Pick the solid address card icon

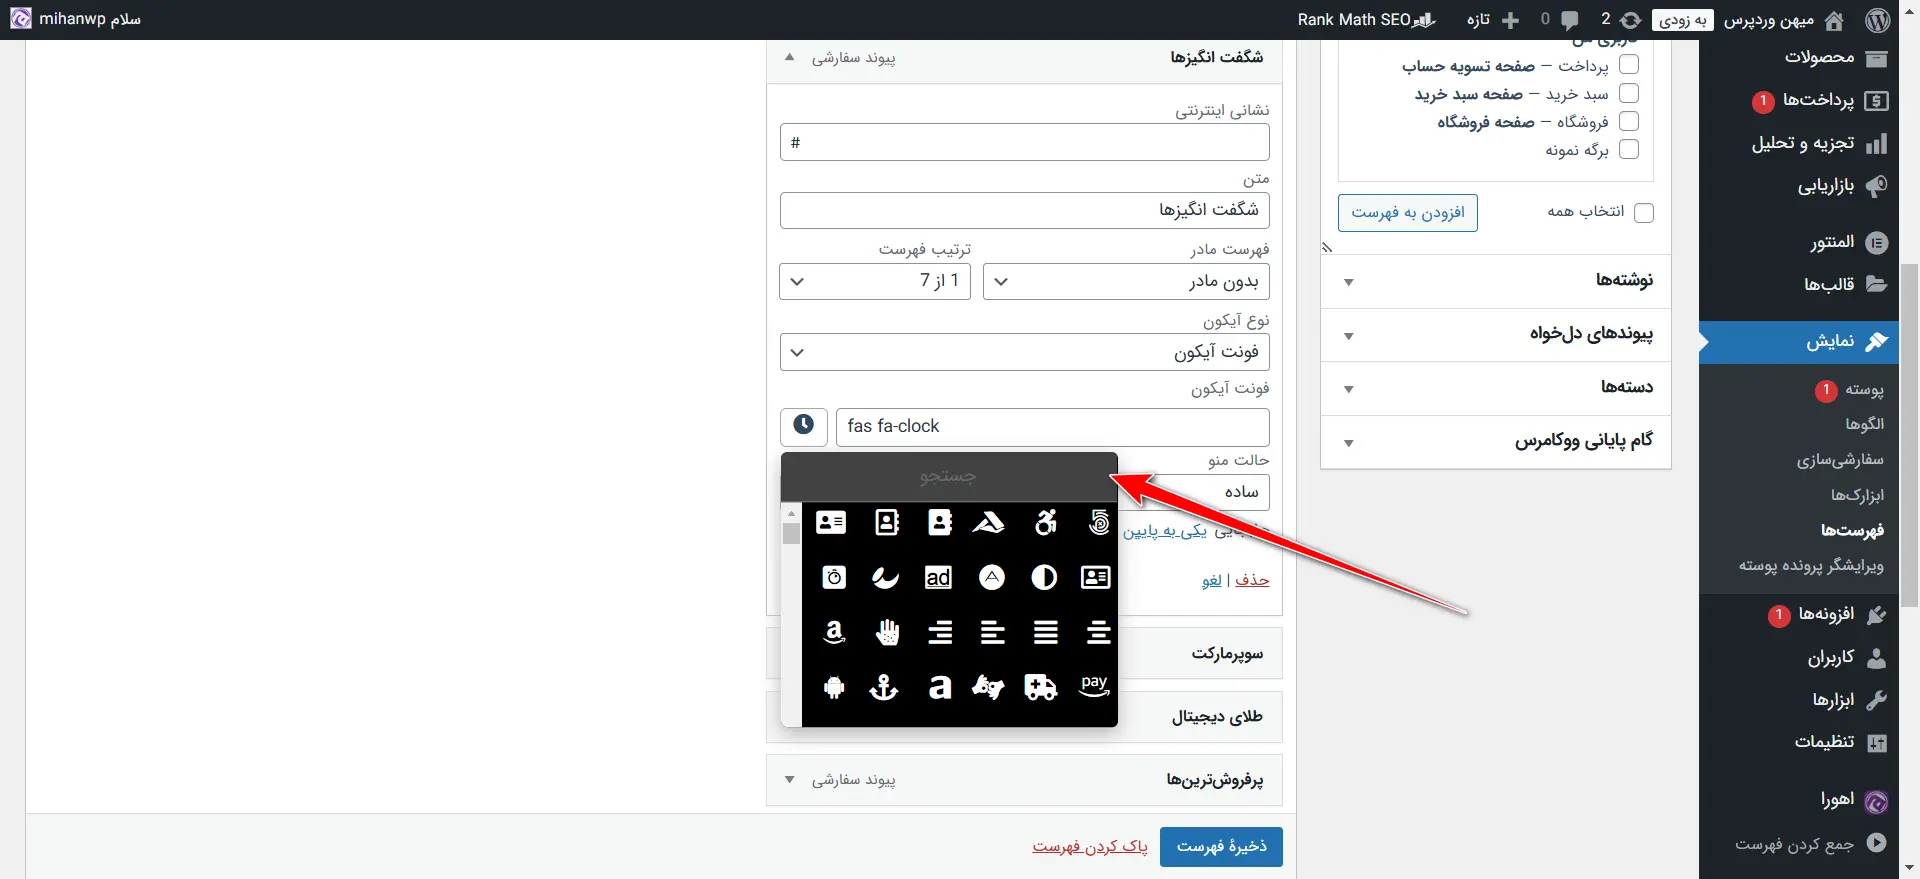(x=831, y=522)
